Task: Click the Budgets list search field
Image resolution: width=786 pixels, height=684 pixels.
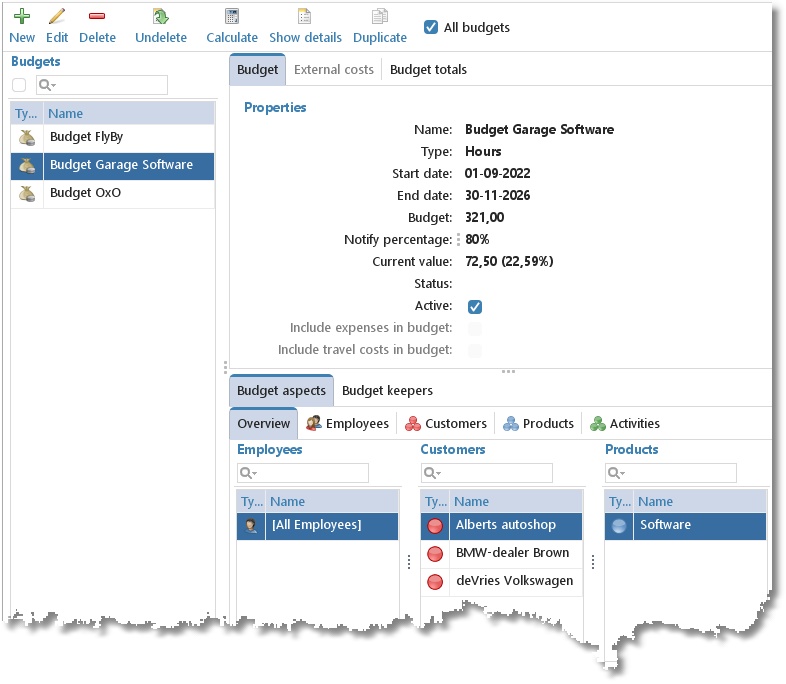Action: (102, 85)
